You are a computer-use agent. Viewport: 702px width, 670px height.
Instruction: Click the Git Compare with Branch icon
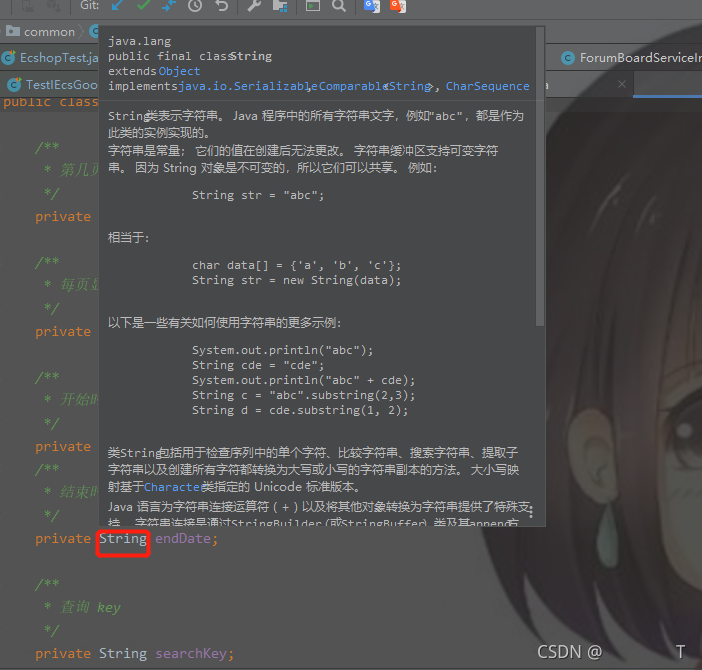(x=169, y=5)
